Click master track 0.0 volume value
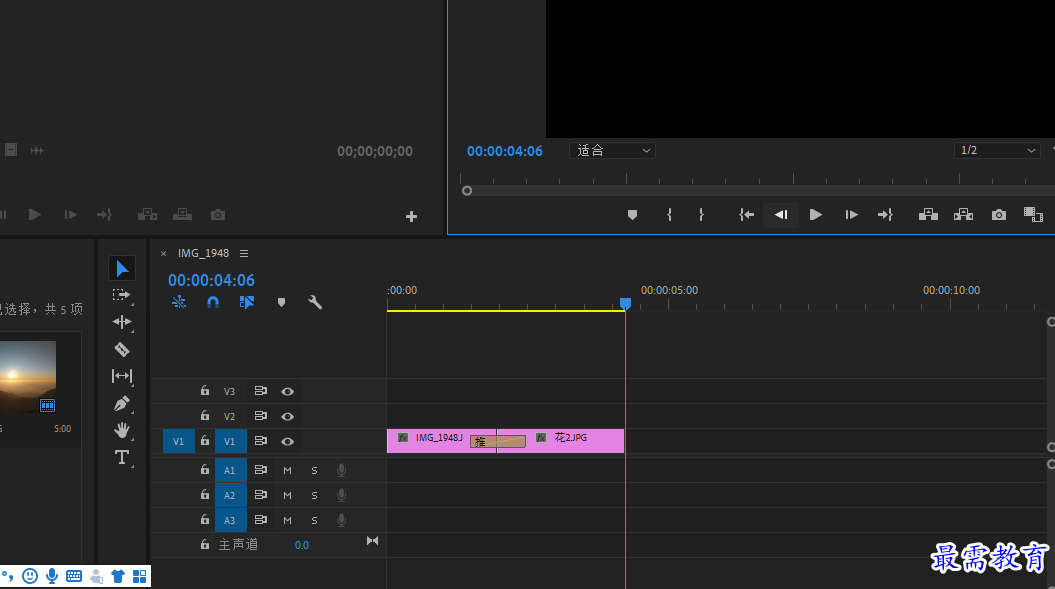Screen dimensions: 1055x589 tap(301, 545)
